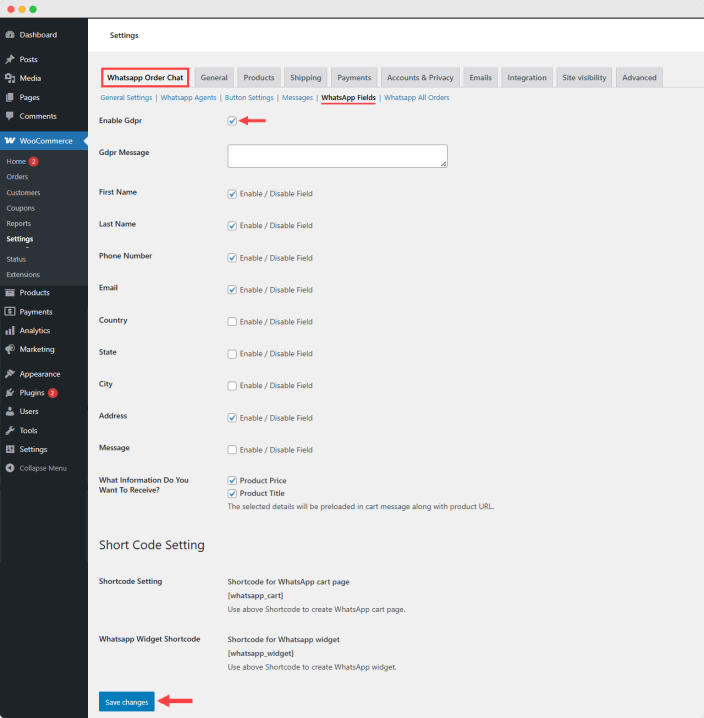Click the WooCommerce logo icon
Viewport: 704px width, 718px height.
(10, 141)
